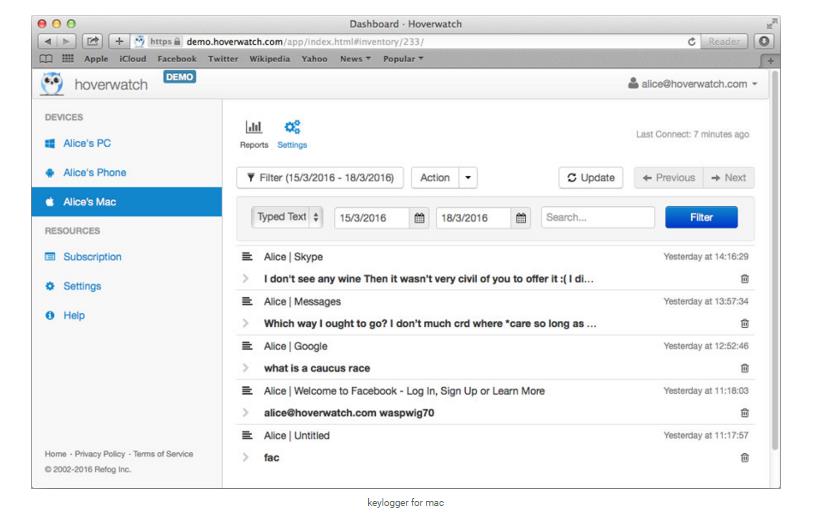Open the Privacy Policy link
The height and width of the screenshot is (525, 840).
(100, 454)
